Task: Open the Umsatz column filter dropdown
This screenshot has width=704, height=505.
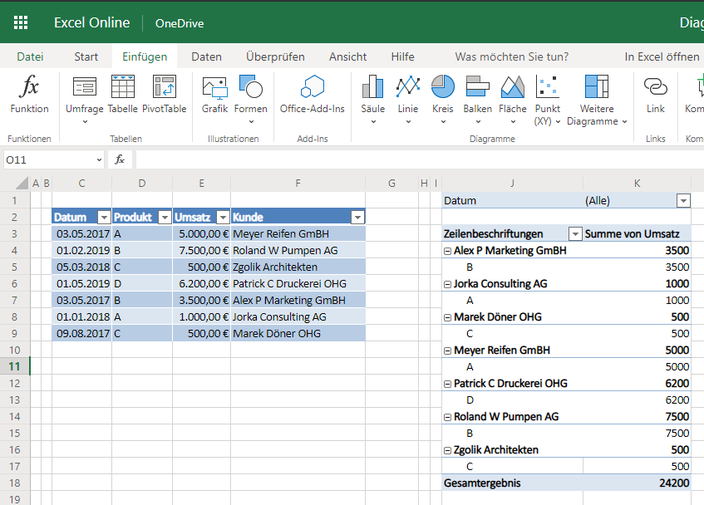Action: tap(223, 217)
